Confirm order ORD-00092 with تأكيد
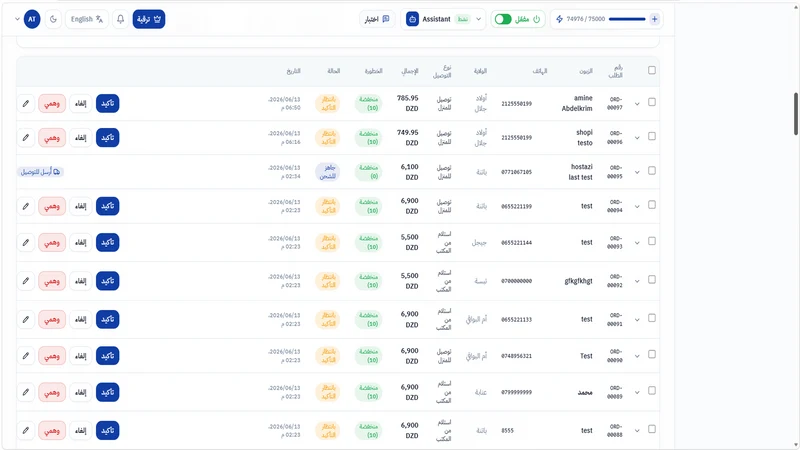 tap(108, 281)
